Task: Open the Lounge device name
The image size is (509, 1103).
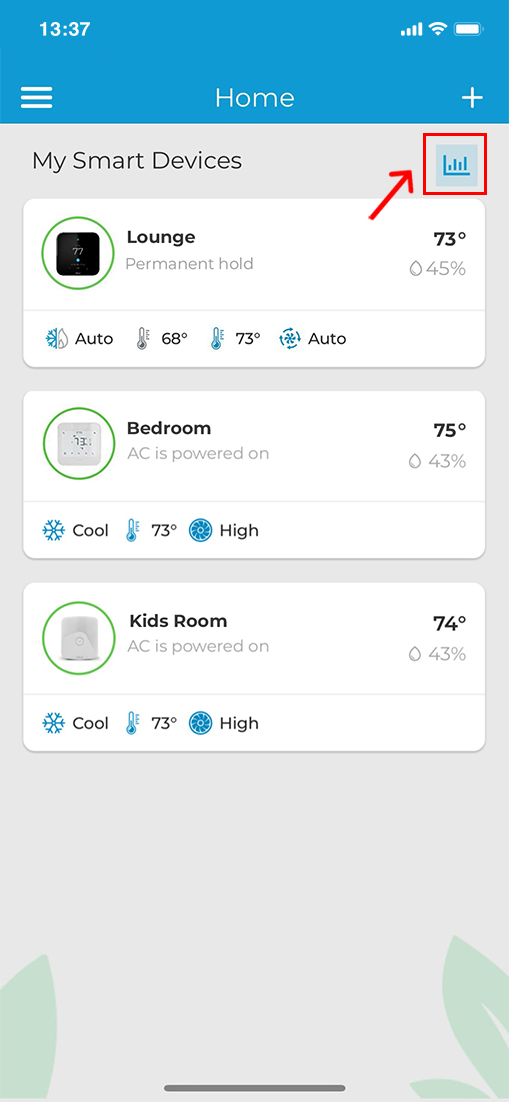Action: (x=161, y=237)
